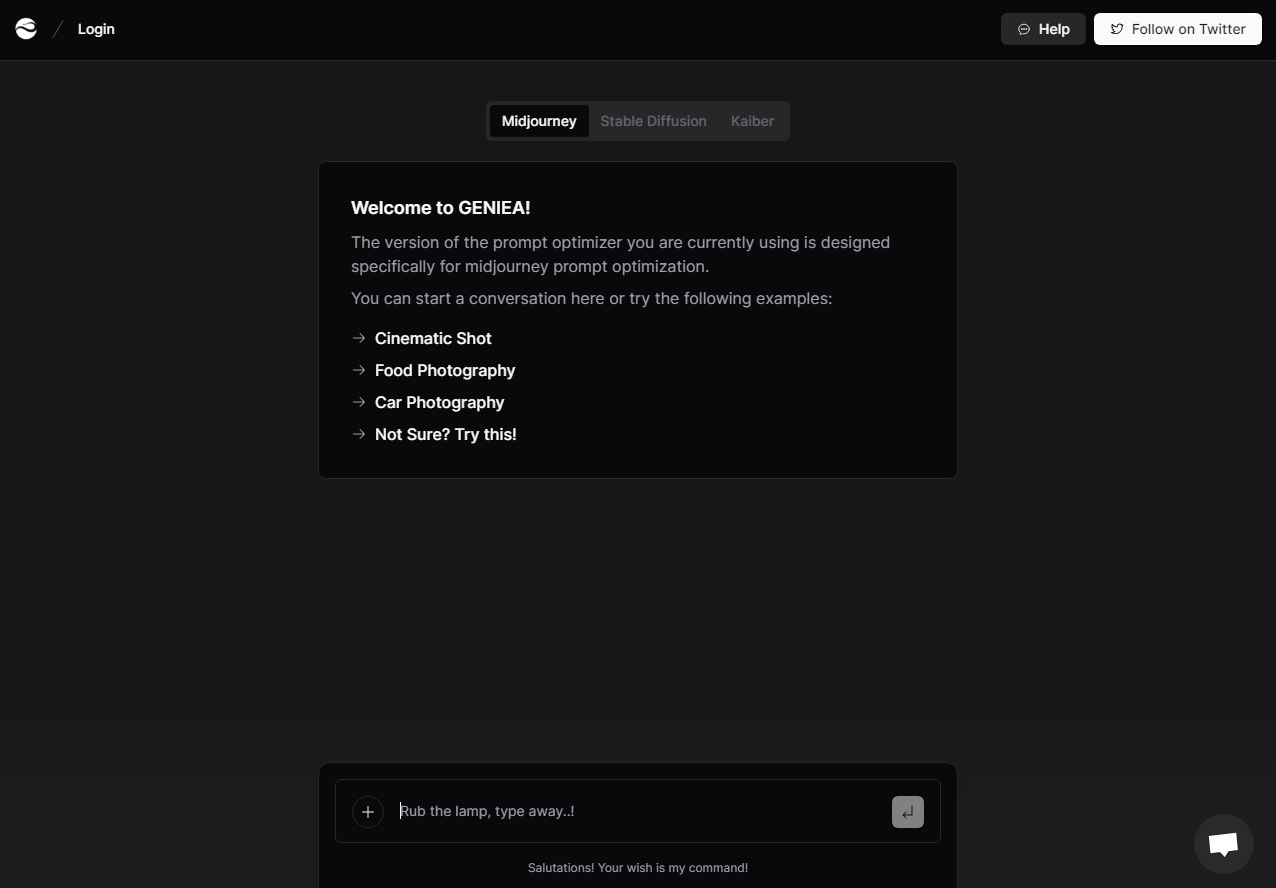Try the Food Photography example
Screen dimensions: 1276x888
[445, 370]
